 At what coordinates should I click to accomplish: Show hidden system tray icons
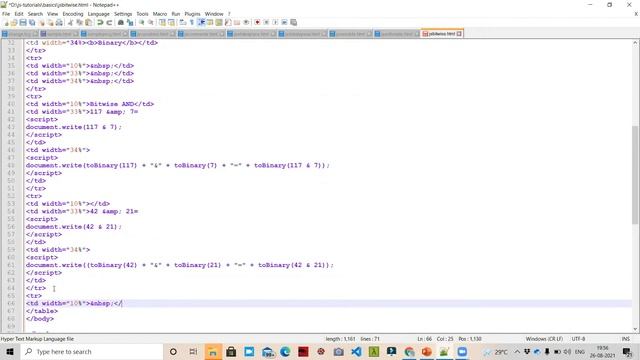click(x=517, y=351)
